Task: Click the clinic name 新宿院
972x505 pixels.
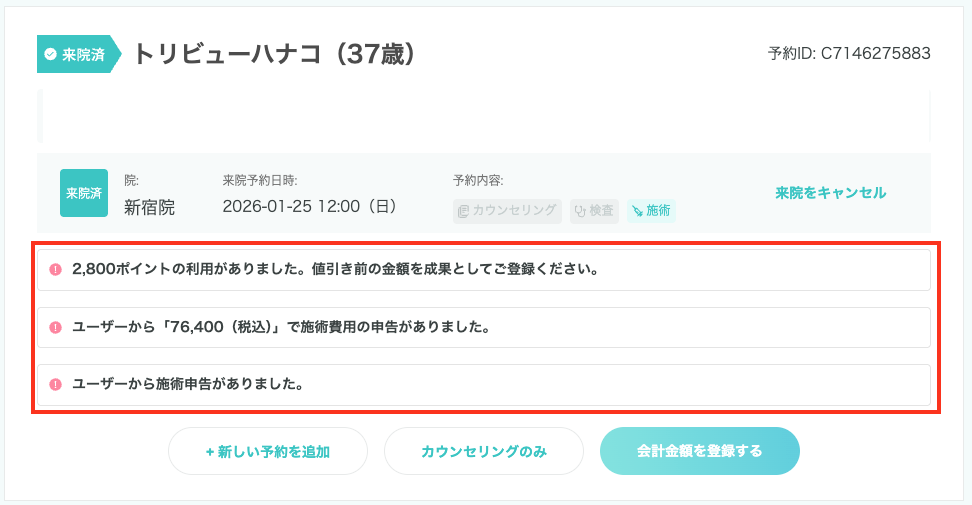Action: (149, 207)
